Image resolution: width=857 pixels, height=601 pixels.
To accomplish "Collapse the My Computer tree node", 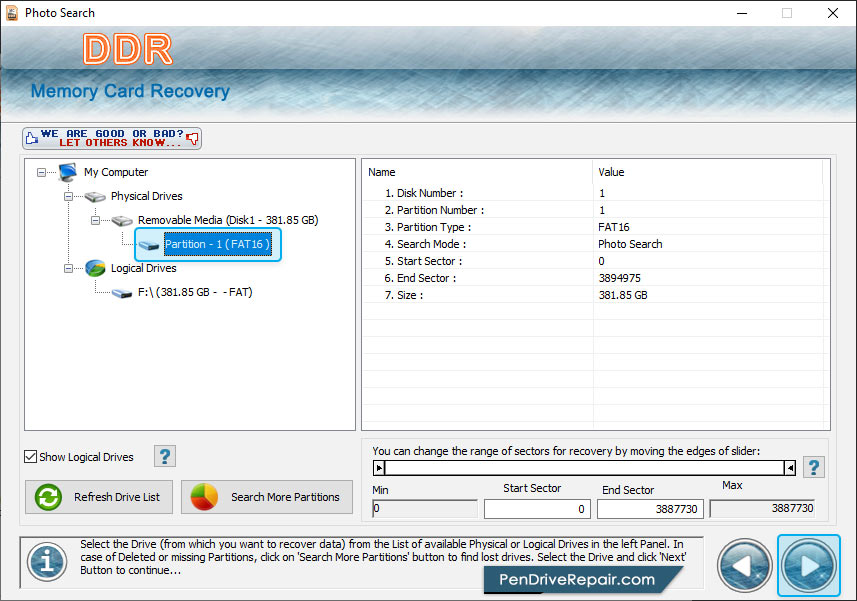I will point(42,173).
